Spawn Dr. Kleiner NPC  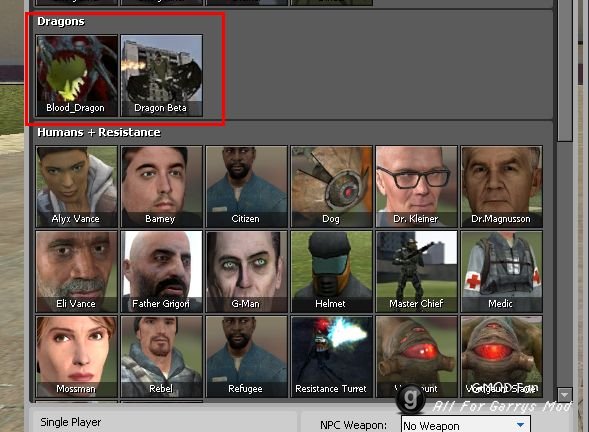416,187
